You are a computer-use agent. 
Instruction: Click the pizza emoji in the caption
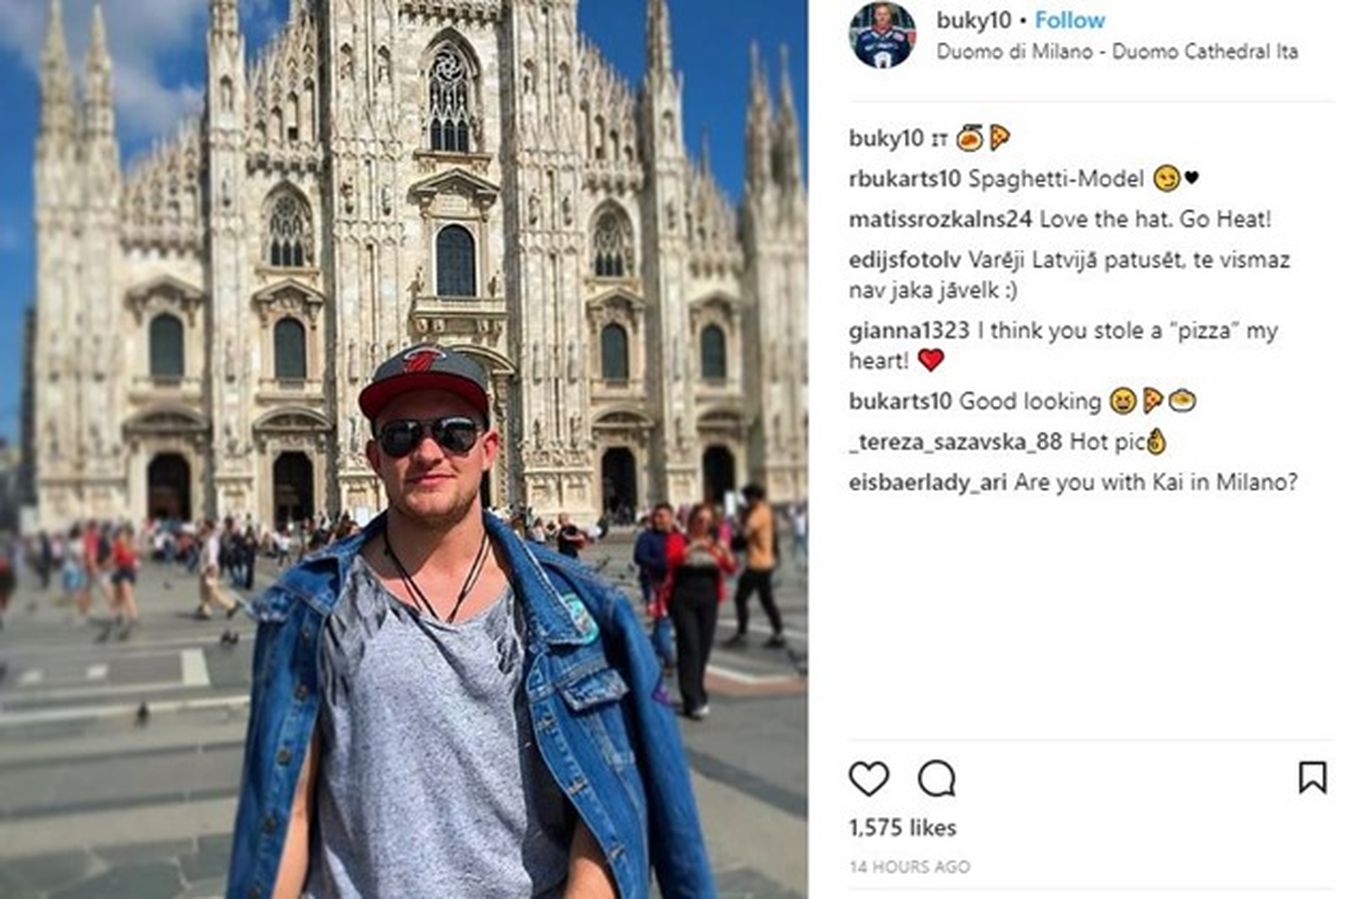click(999, 138)
